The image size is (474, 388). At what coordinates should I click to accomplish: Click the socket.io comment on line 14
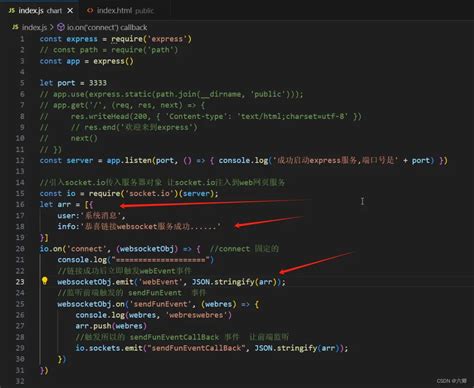(162, 182)
